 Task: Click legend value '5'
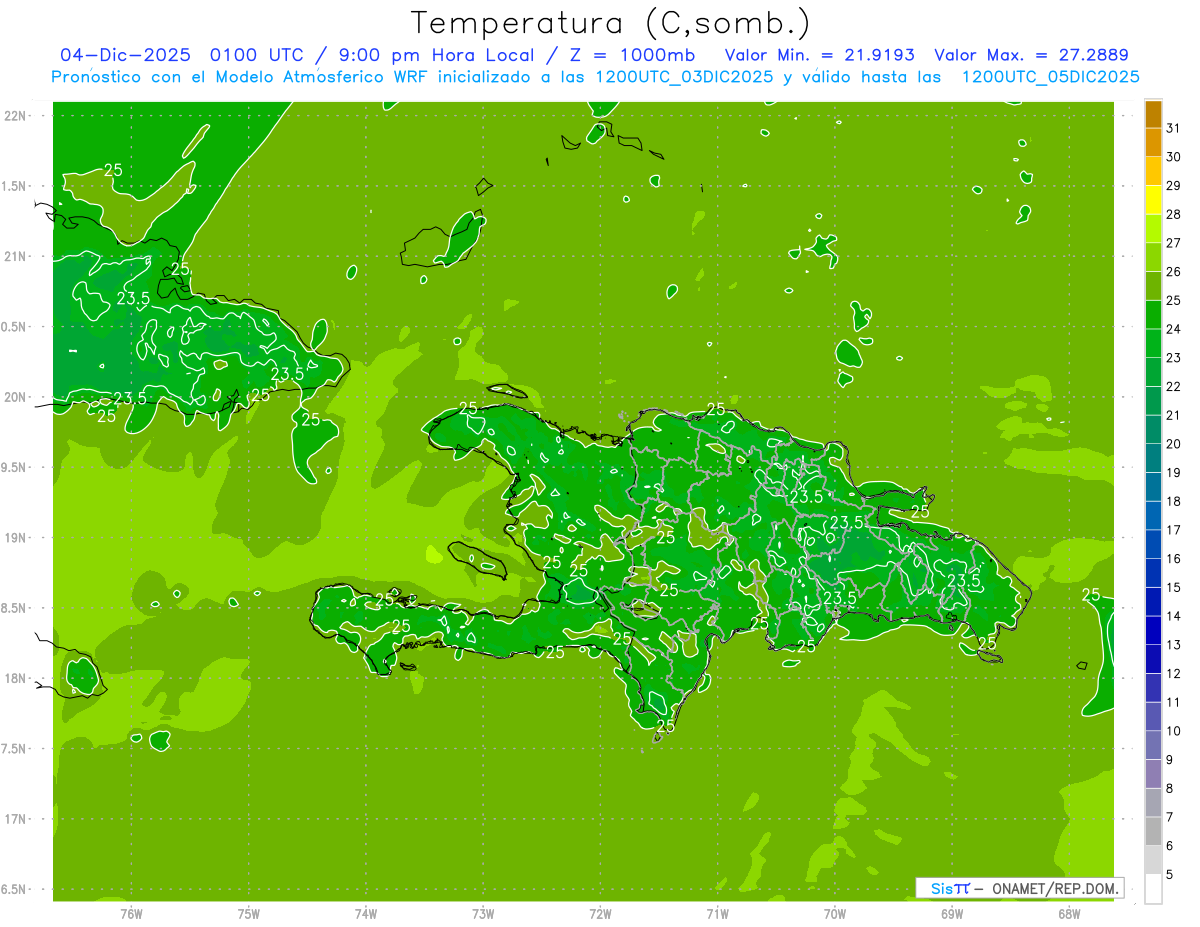tap(1170, 874)
